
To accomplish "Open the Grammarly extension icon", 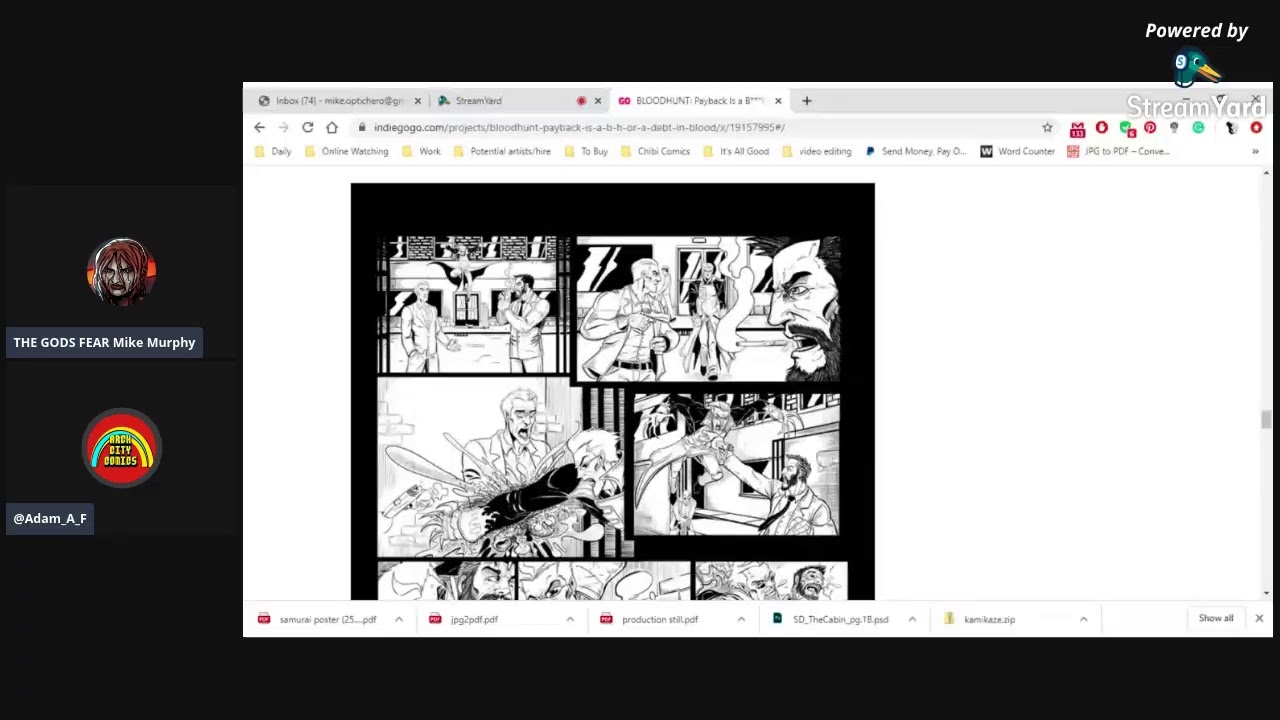I will pyautogui.click(x=1198, y=128).
